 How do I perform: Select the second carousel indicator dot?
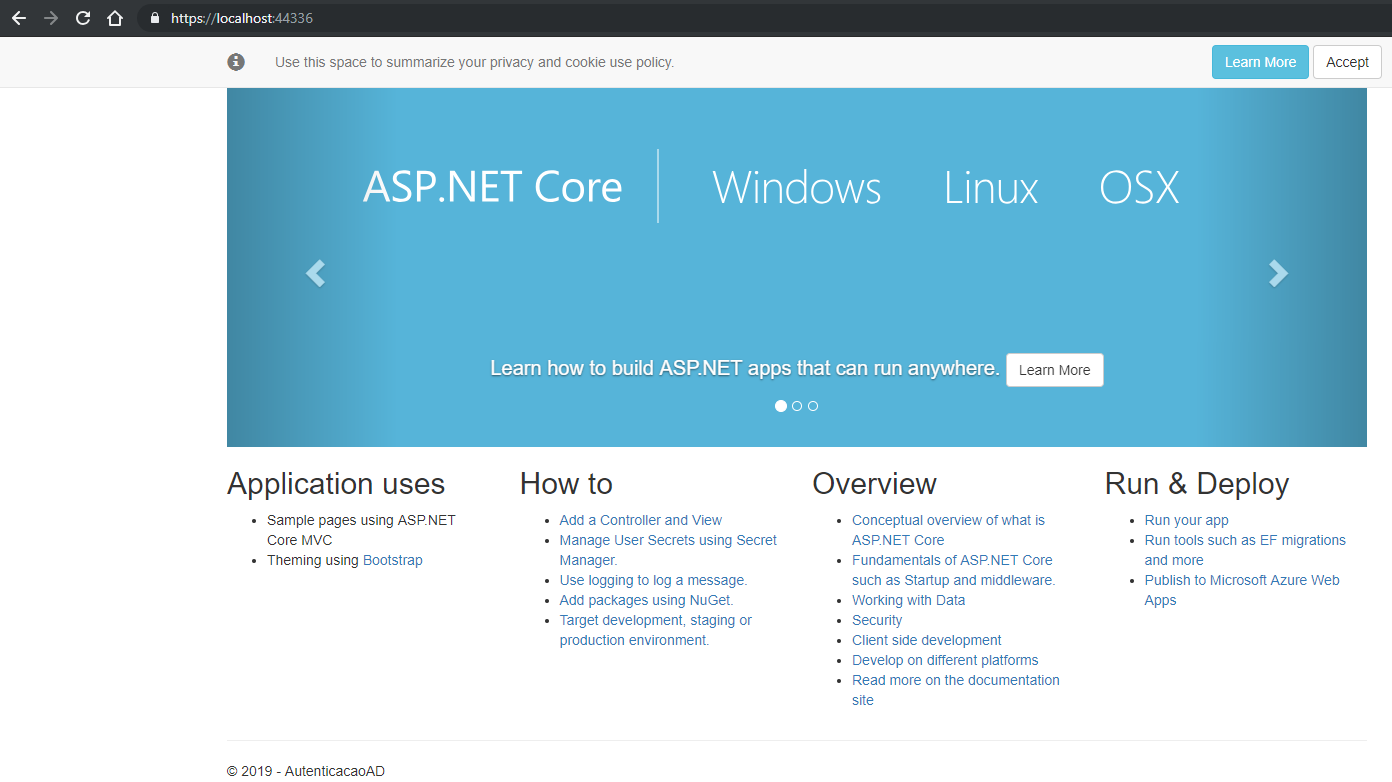pyautogui.click(x=797, y=406)
